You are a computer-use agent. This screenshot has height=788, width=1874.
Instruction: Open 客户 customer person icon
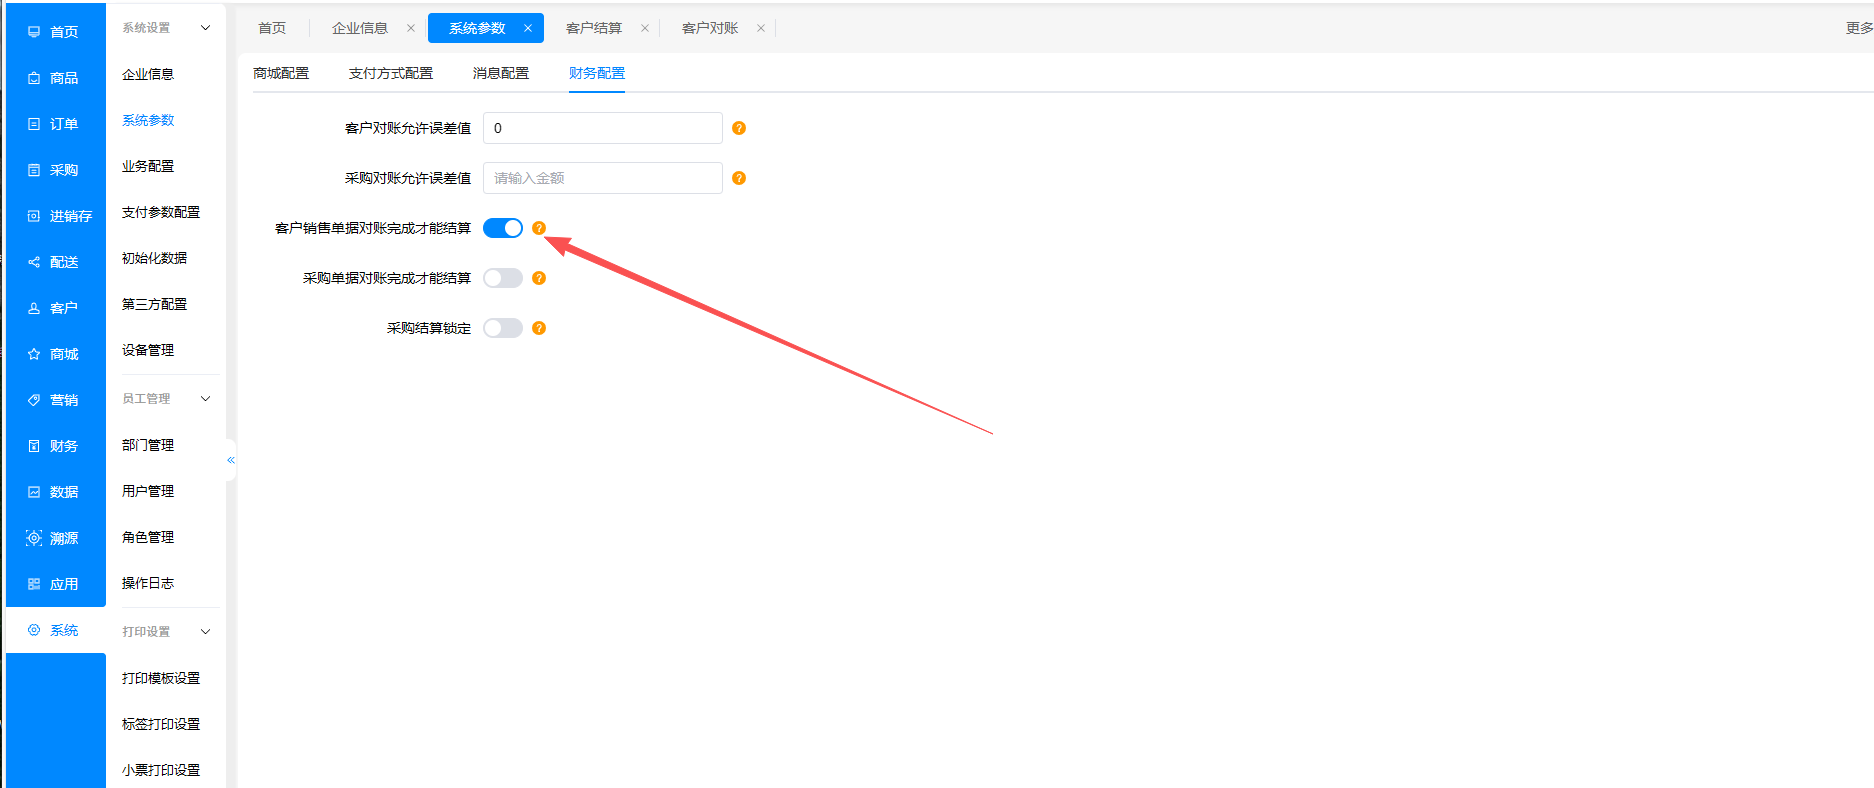tap(34, 308)
